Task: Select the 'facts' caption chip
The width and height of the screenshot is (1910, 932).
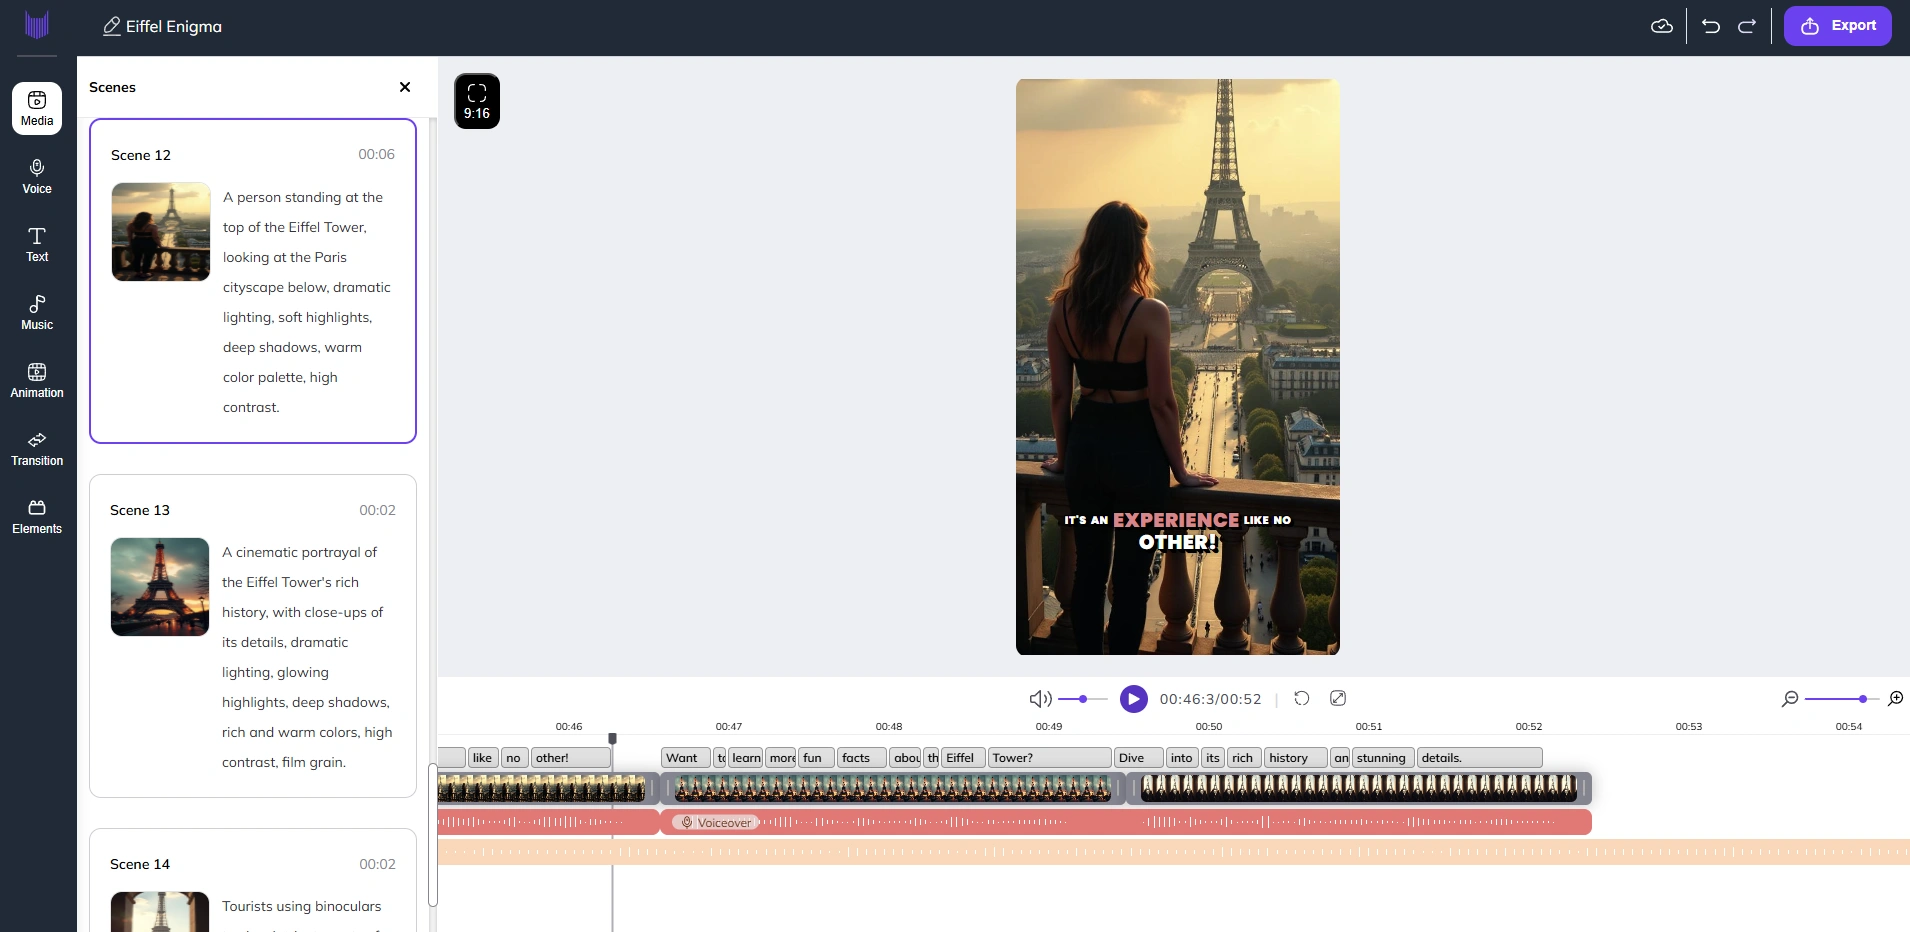Action: point(861,758)
